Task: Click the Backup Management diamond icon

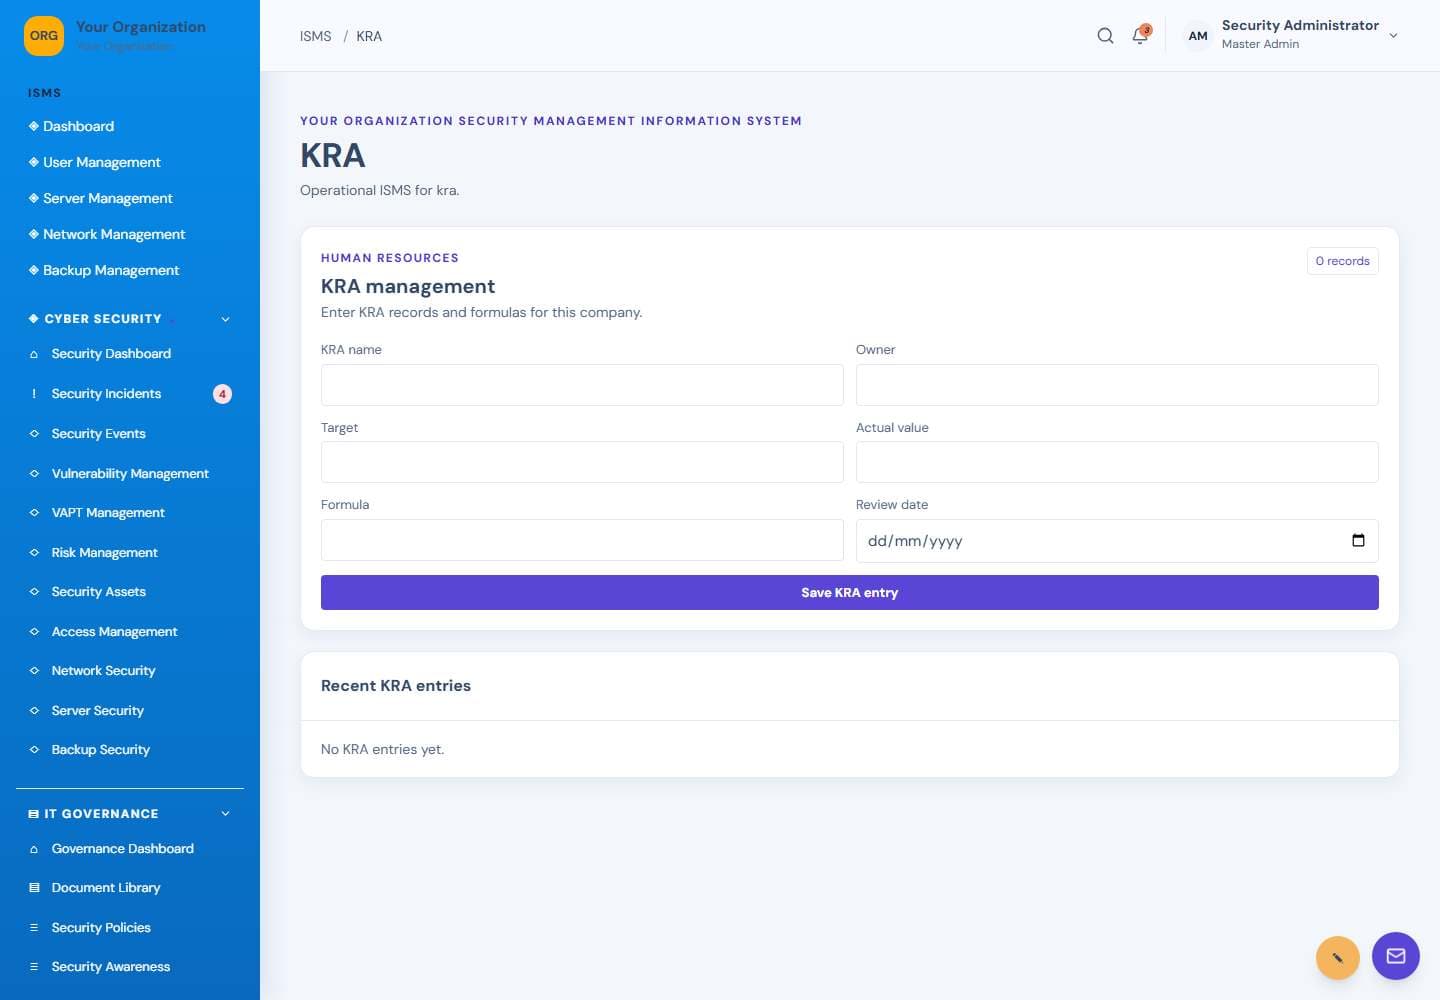Action: tap(34, 270)
